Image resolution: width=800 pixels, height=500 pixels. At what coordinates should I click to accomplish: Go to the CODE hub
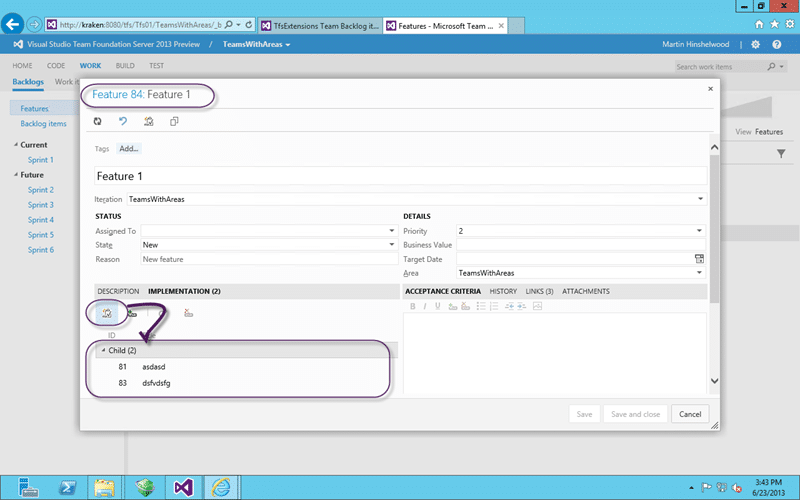[x=56, y=65]
